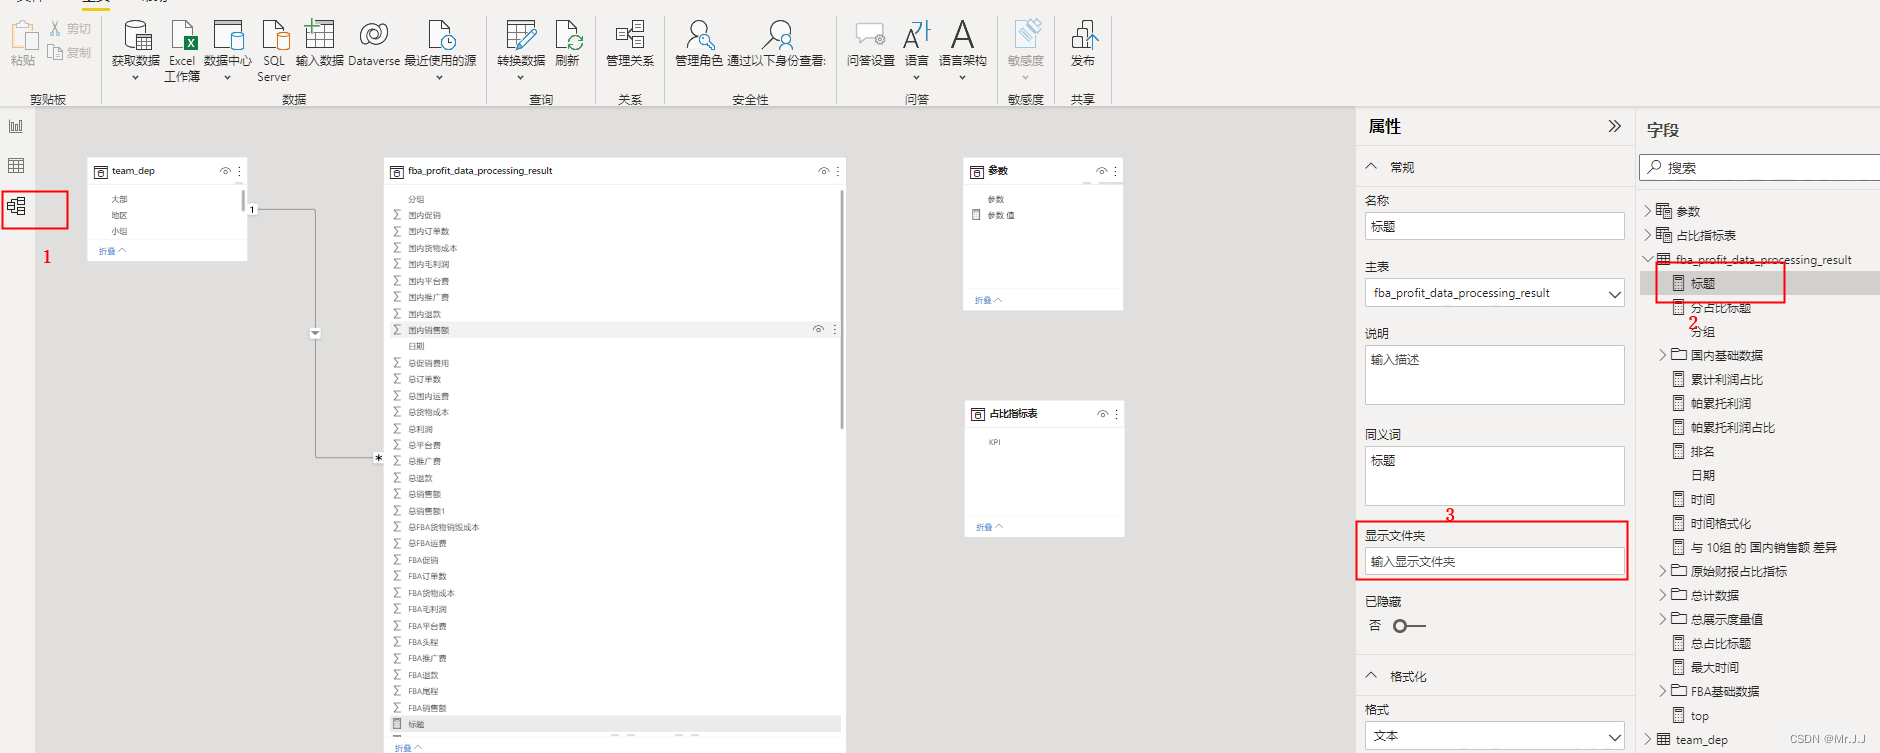Viewport: 1880px width, 753px height.
Task: Click 折叠 link on 参数 card
Action: [988, 300]
